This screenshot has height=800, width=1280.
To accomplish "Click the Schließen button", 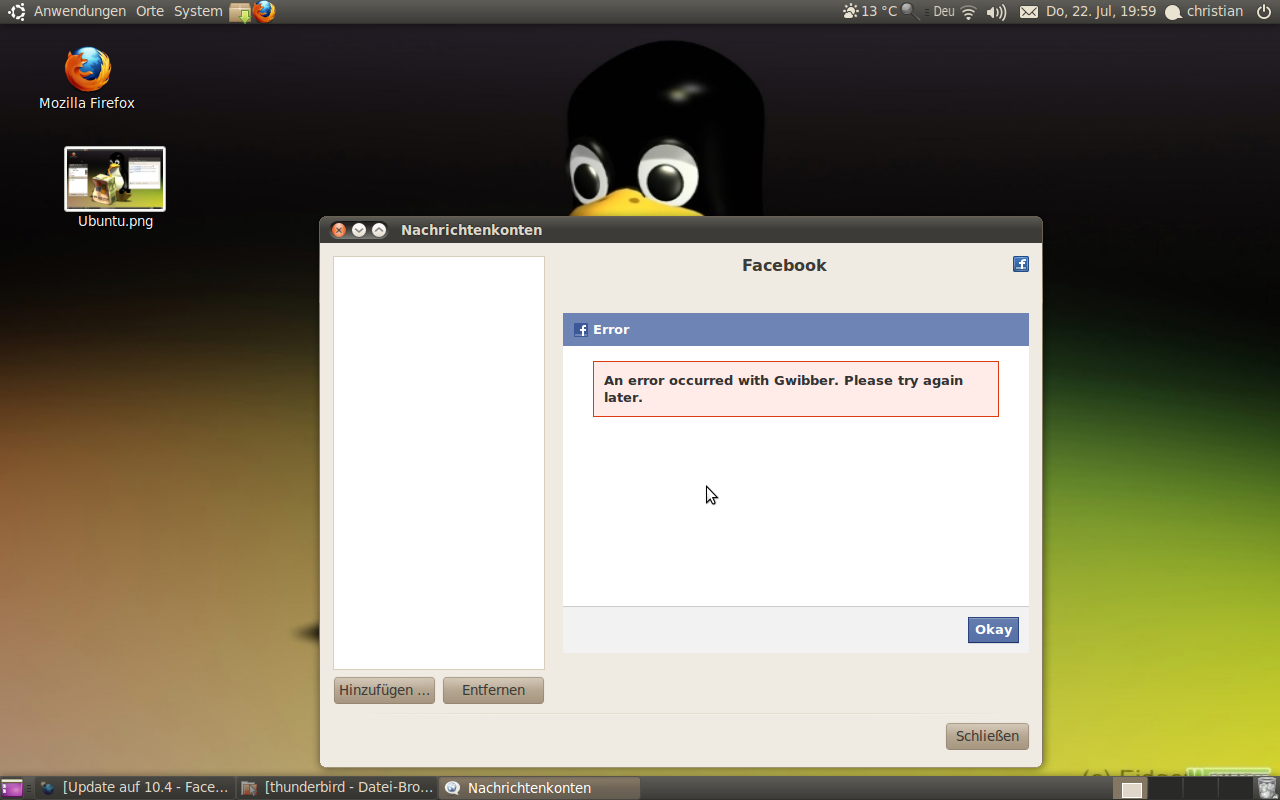I will click(987, 736).
